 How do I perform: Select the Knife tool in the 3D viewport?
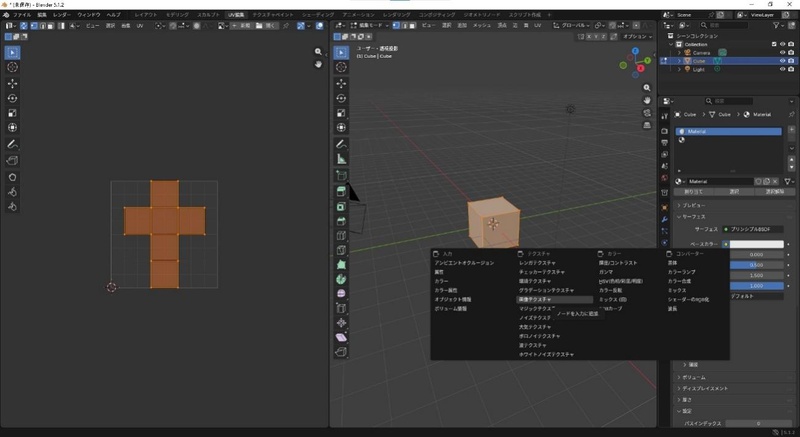(x=341, y=250)
